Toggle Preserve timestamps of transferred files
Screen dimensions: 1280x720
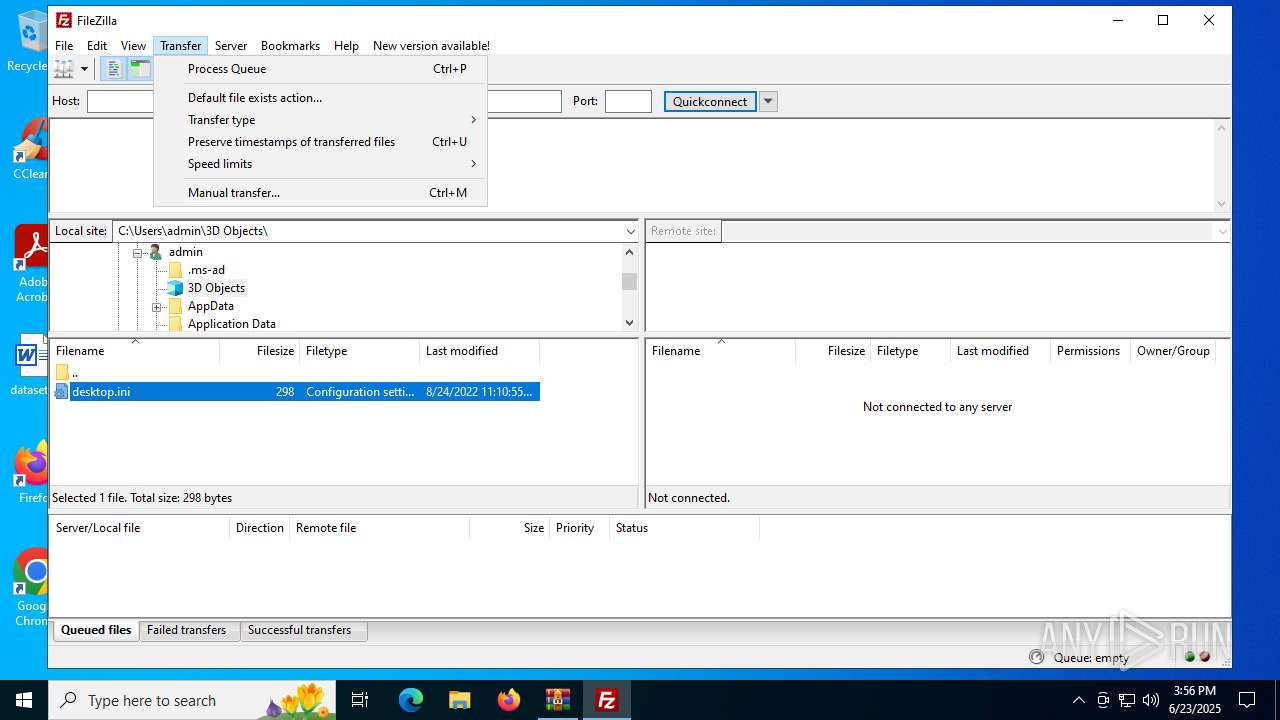coord(320,142)
